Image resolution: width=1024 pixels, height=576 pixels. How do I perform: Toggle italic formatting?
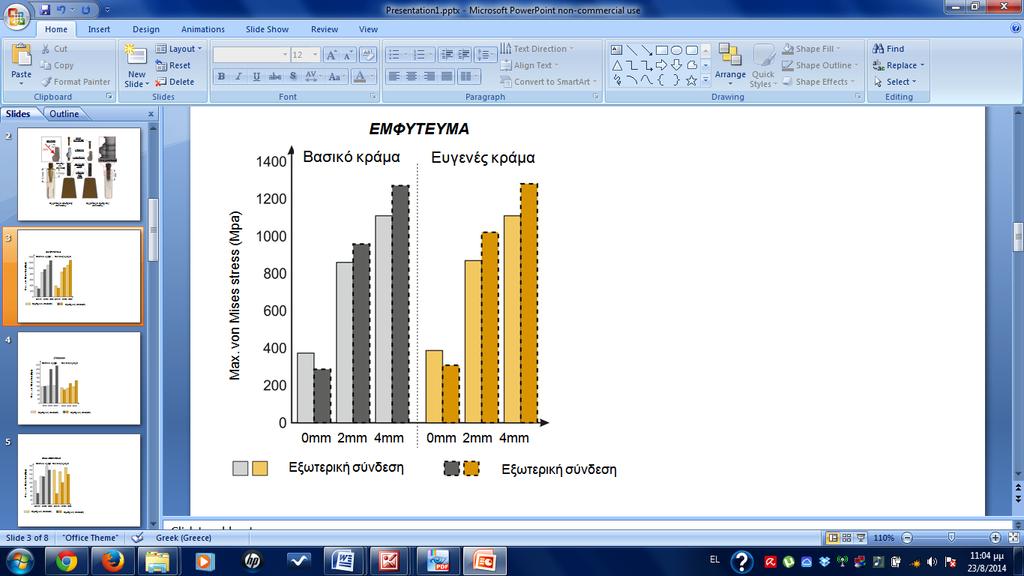pos(238,76)
